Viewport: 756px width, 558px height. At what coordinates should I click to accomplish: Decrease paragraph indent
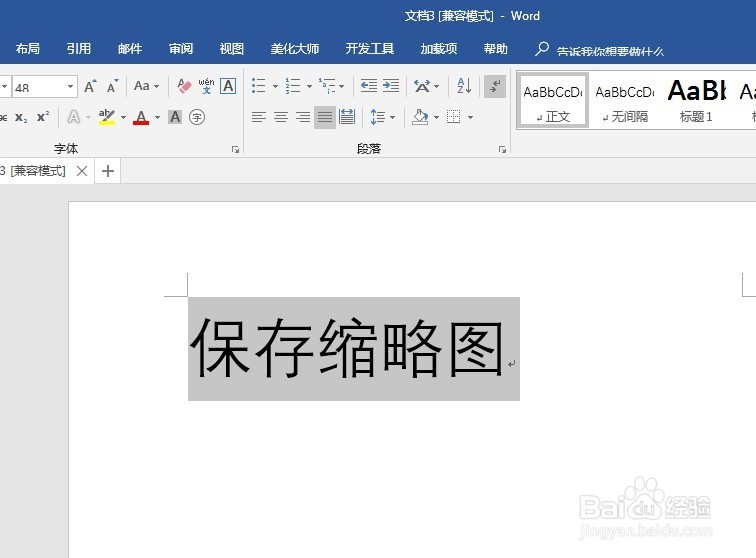[x=369, y=86]
